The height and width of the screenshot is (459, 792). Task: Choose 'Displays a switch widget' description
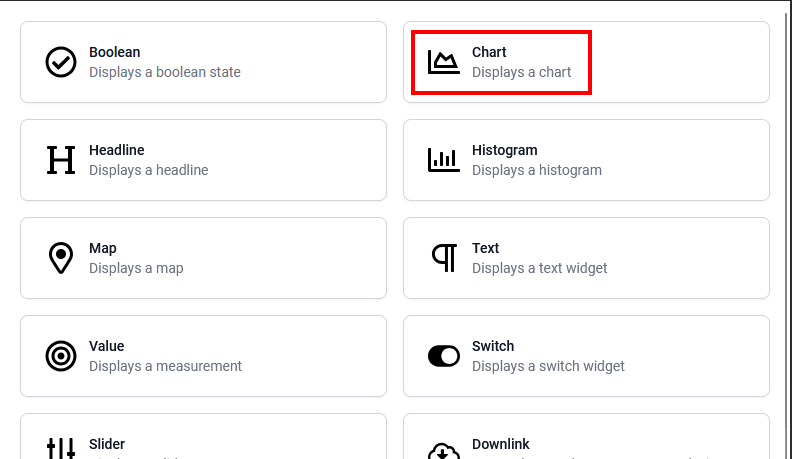548,366
